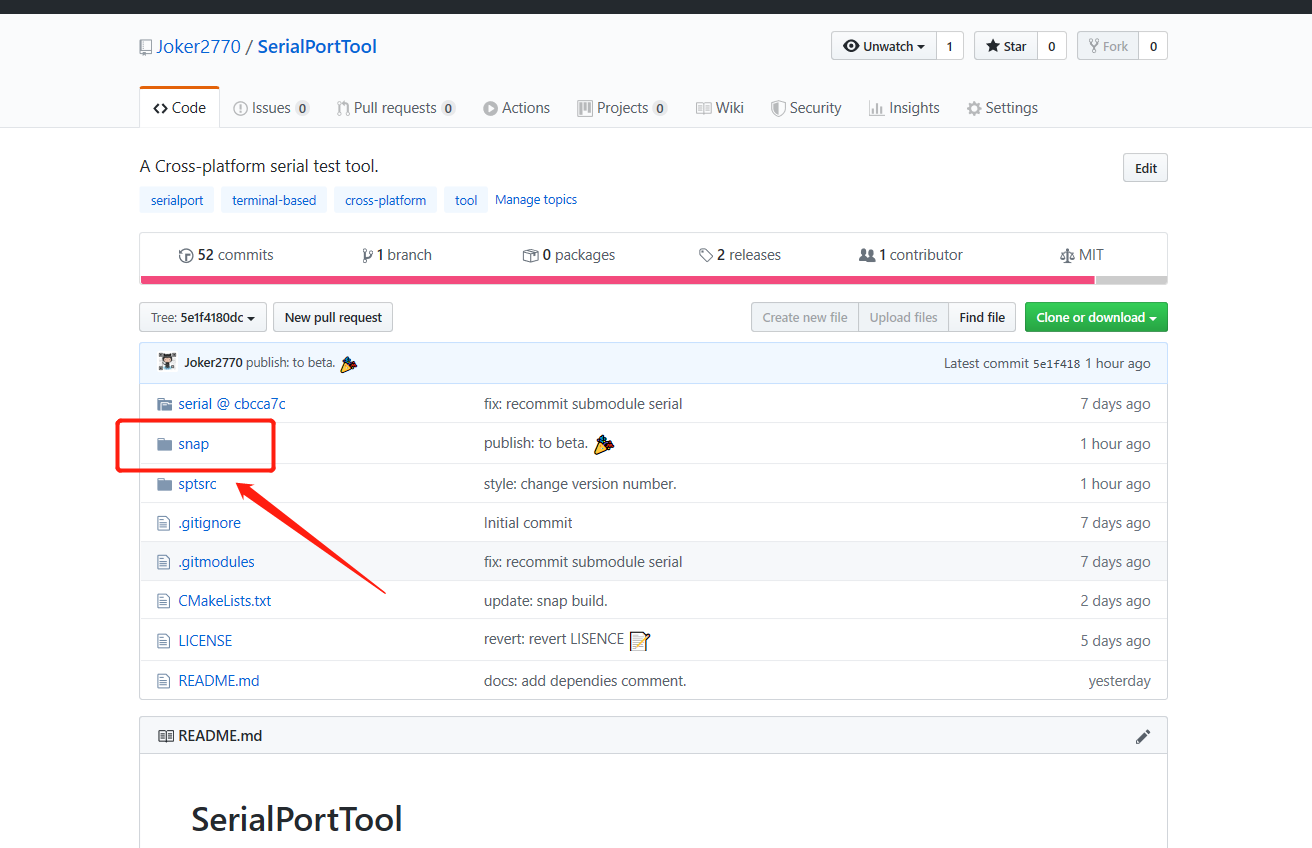Open the serial @ cbcca7c submodule
The width and height of the screenshot is (1312, 848).
coord(232,404)
